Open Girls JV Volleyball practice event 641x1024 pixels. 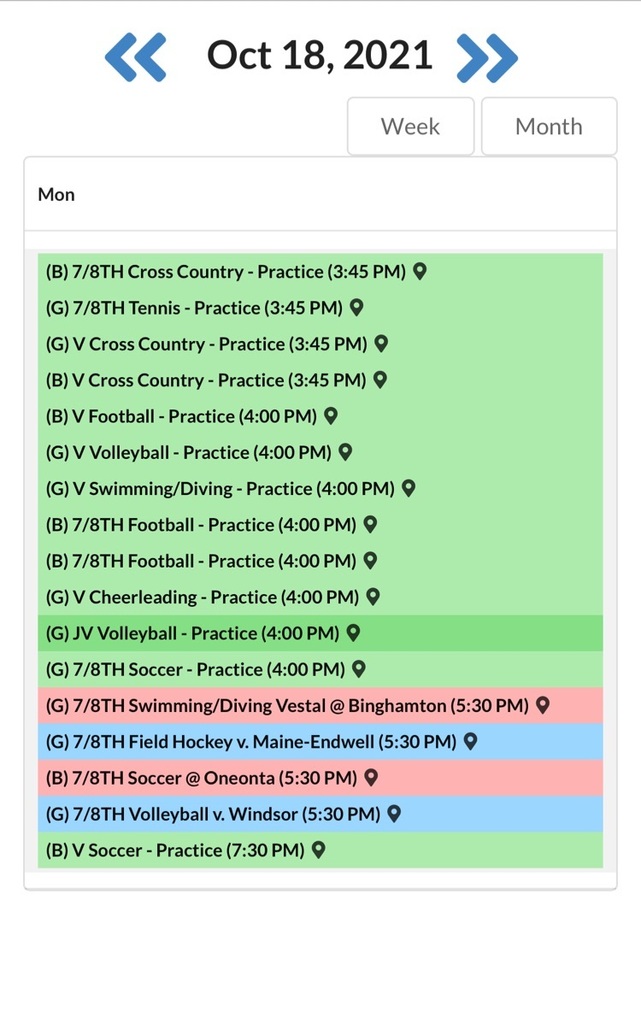tap(320, 633)
